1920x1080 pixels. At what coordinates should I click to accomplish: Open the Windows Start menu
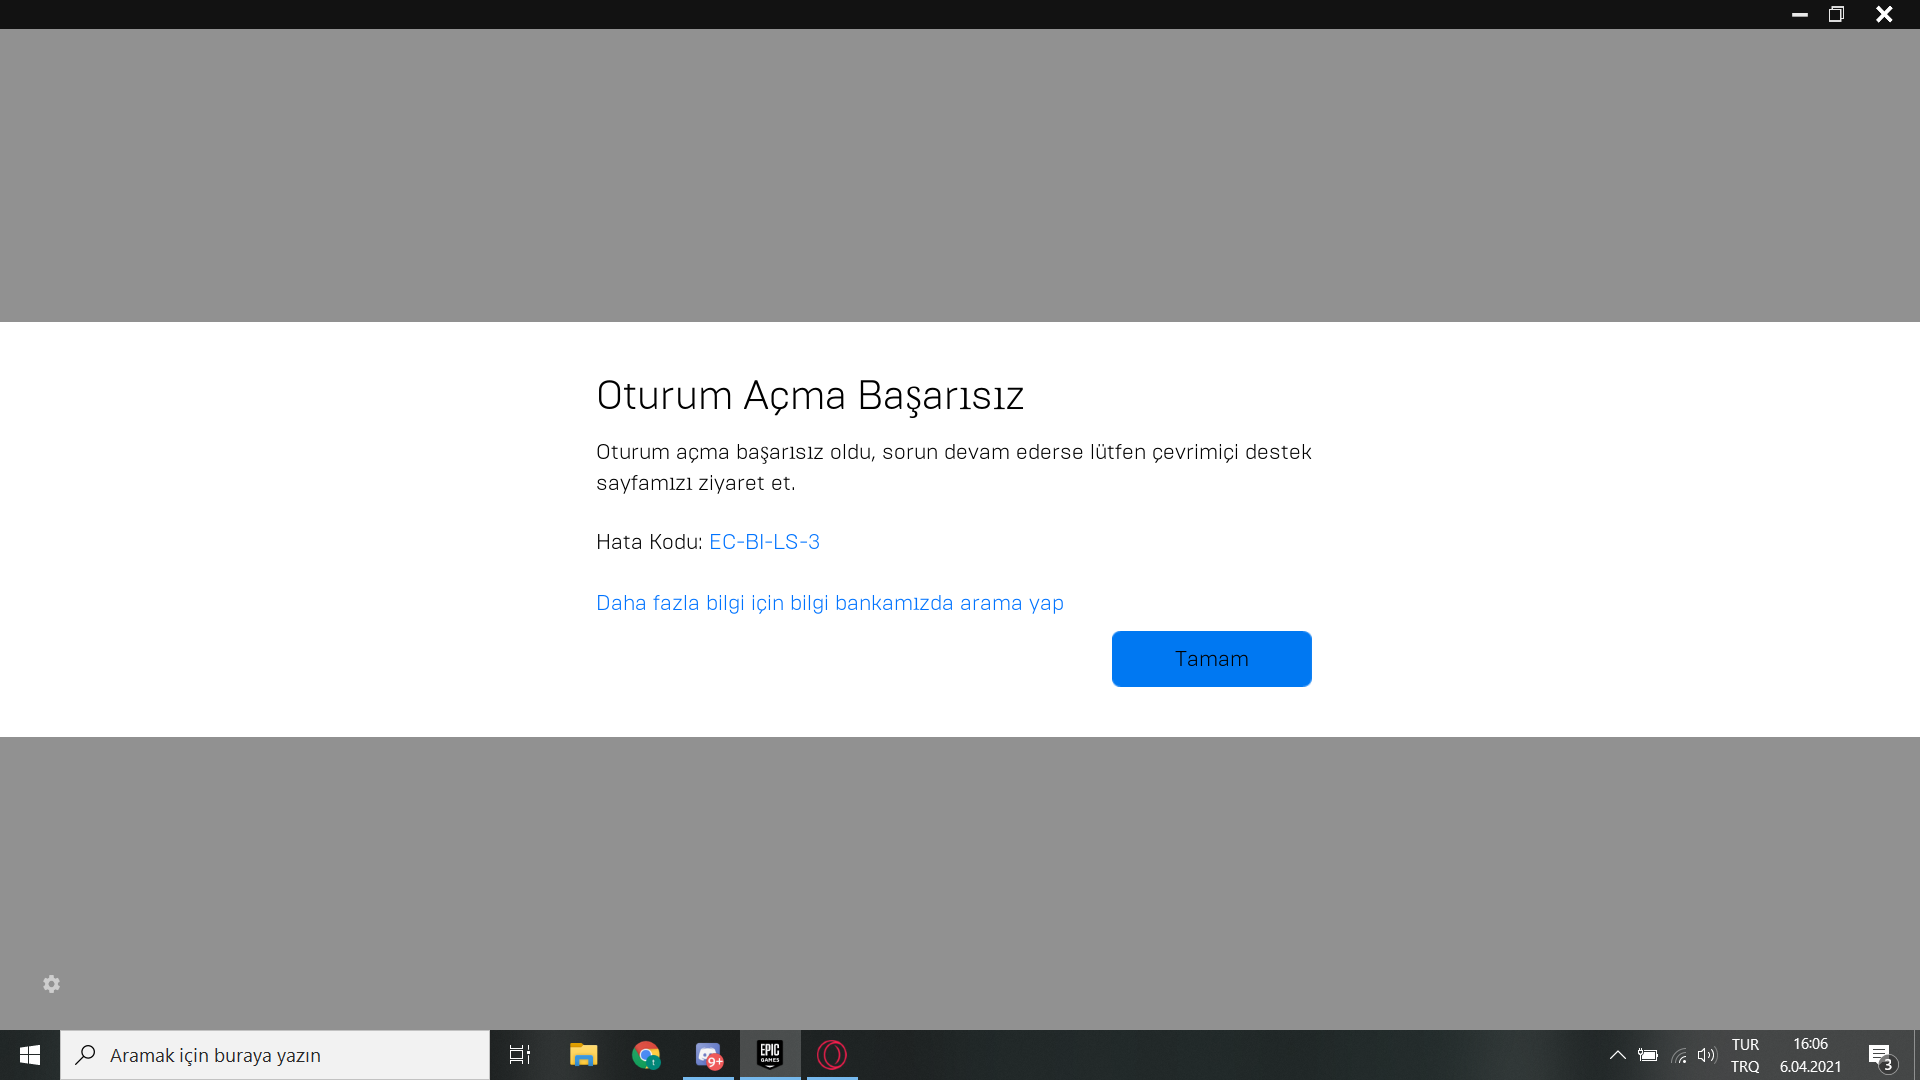[x=30, y=1055]
